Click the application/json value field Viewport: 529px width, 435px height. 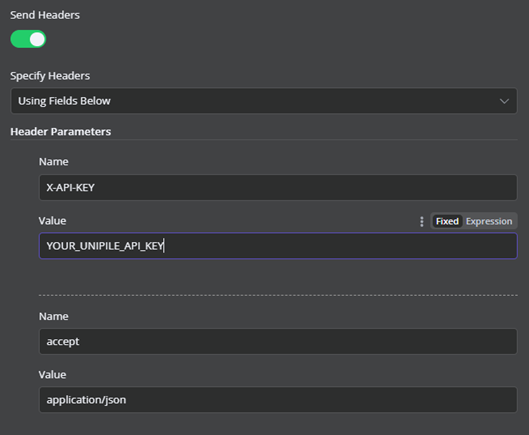(278, 400)
